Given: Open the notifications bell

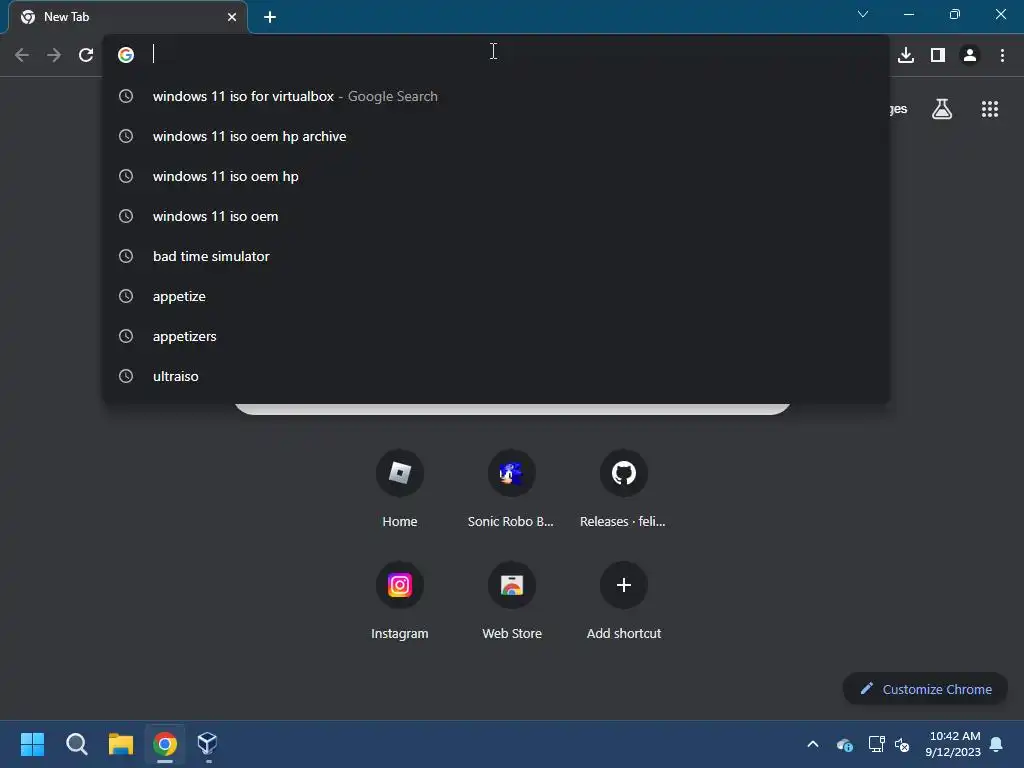Looking at the screenshot, I should point(996,744).
